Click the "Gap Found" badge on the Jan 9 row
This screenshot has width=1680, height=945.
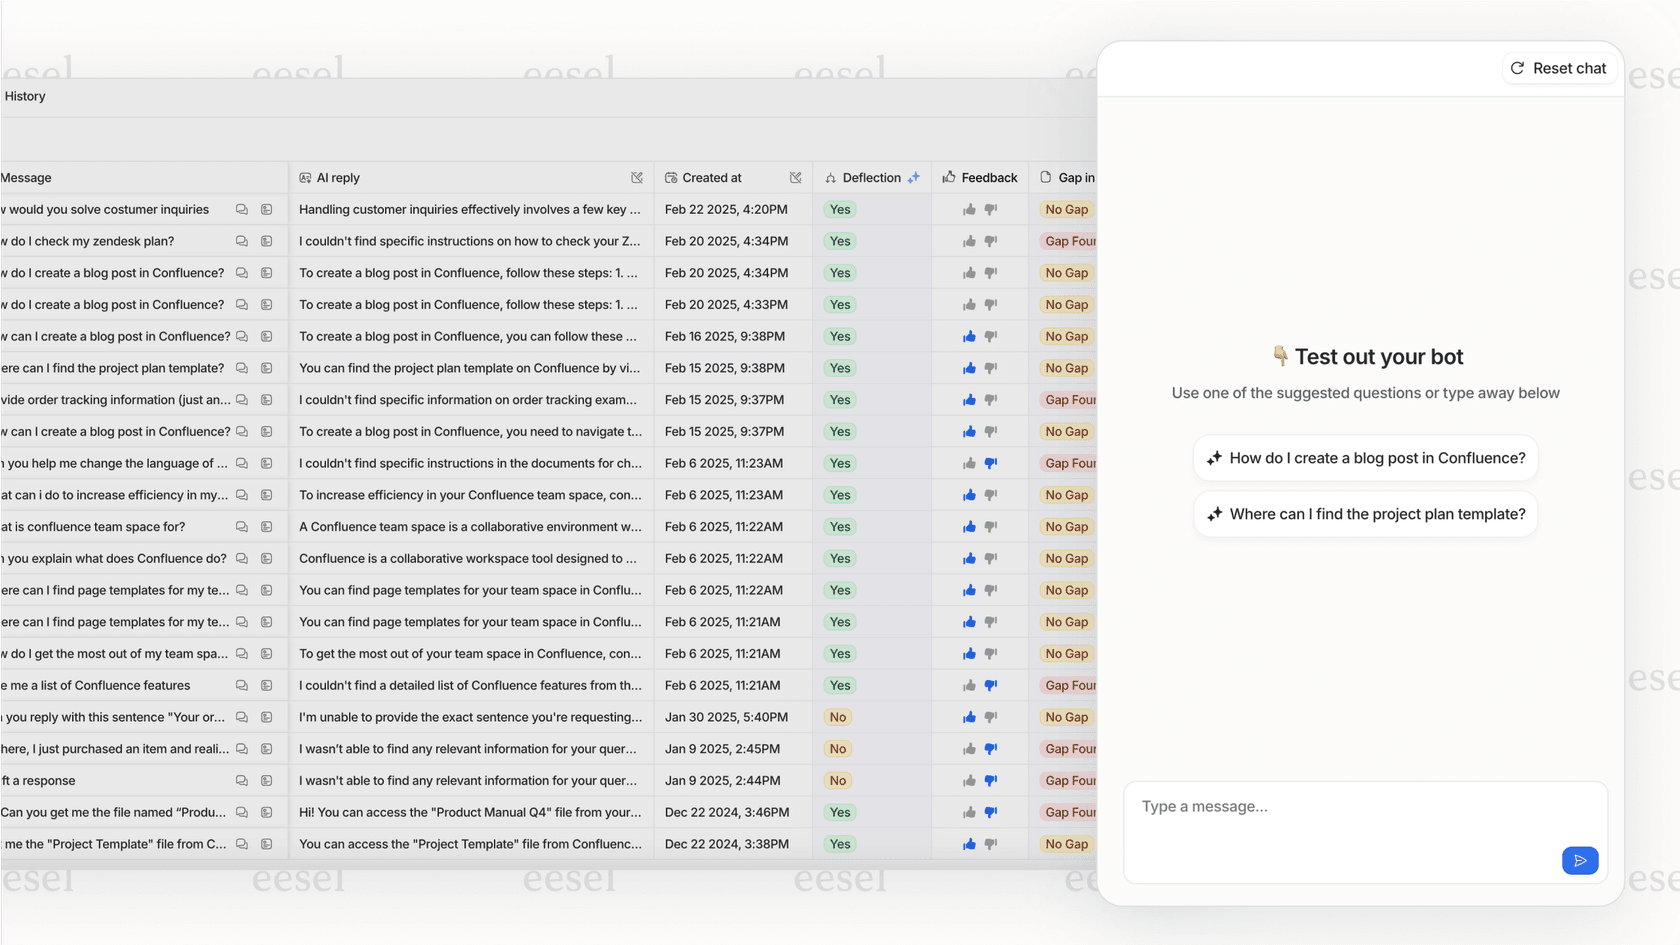pyautogui.click(x=1070, y=748)
